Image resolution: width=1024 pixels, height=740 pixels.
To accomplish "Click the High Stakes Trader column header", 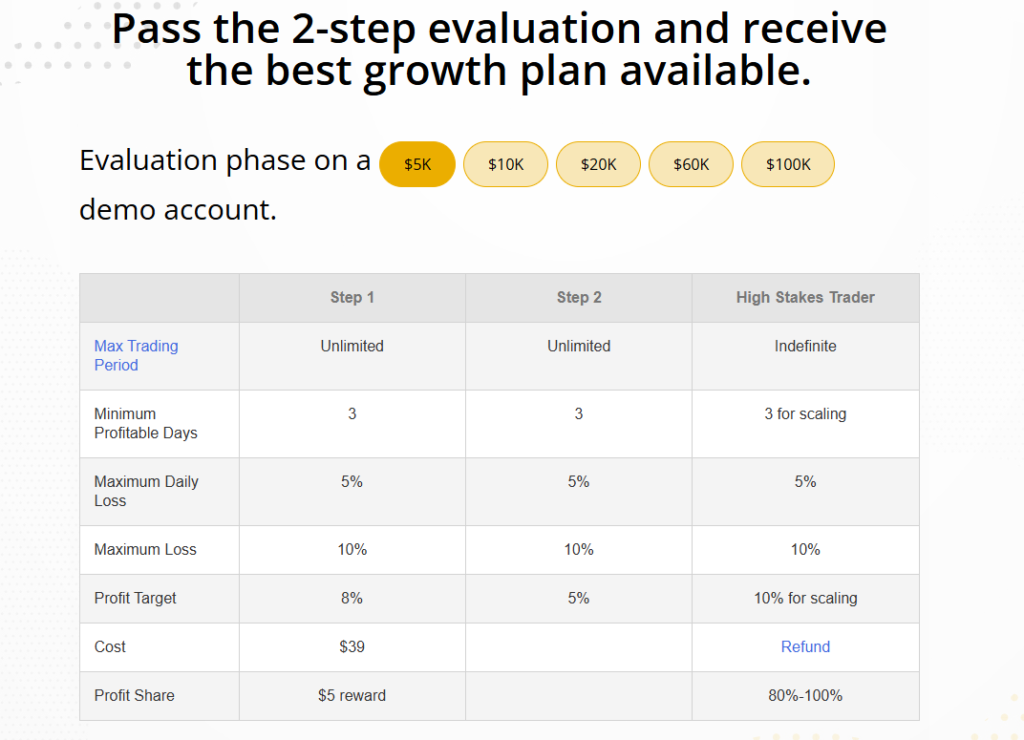I will tap(805, 298).
